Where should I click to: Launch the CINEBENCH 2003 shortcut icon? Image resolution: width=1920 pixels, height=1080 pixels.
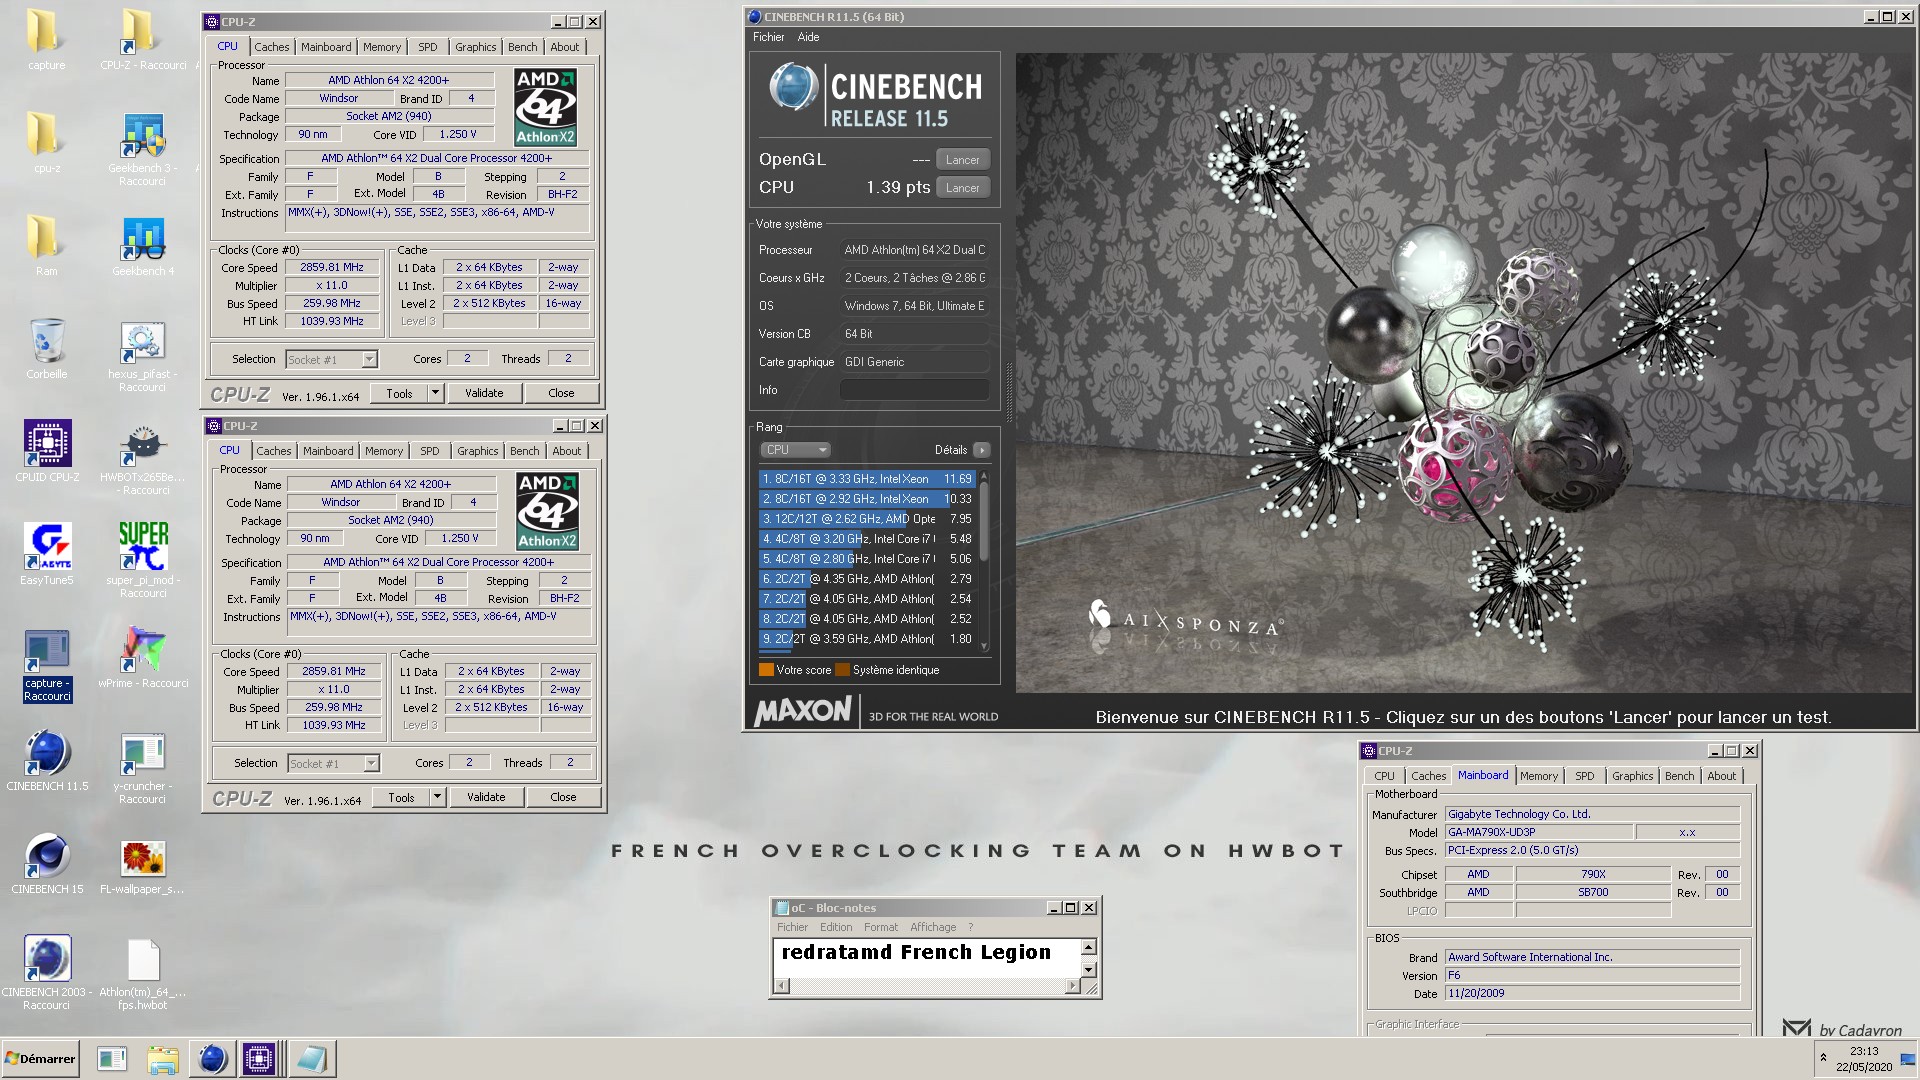(46, 974)
